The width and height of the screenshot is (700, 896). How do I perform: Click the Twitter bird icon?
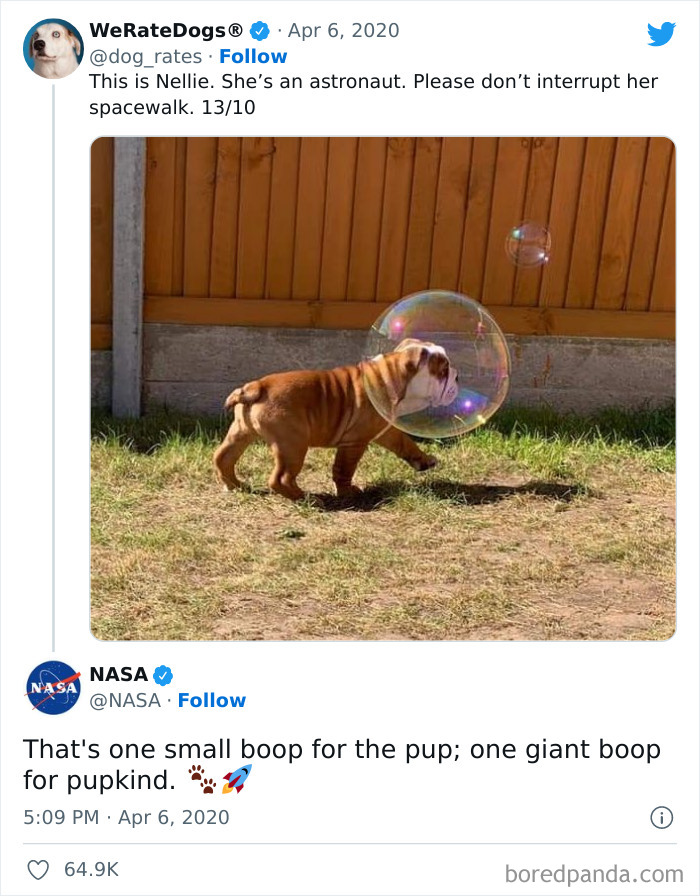[661, 34]
